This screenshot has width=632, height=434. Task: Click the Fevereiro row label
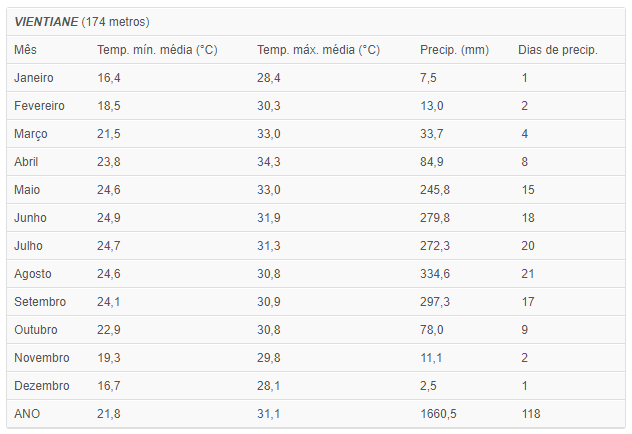point(39,106)
